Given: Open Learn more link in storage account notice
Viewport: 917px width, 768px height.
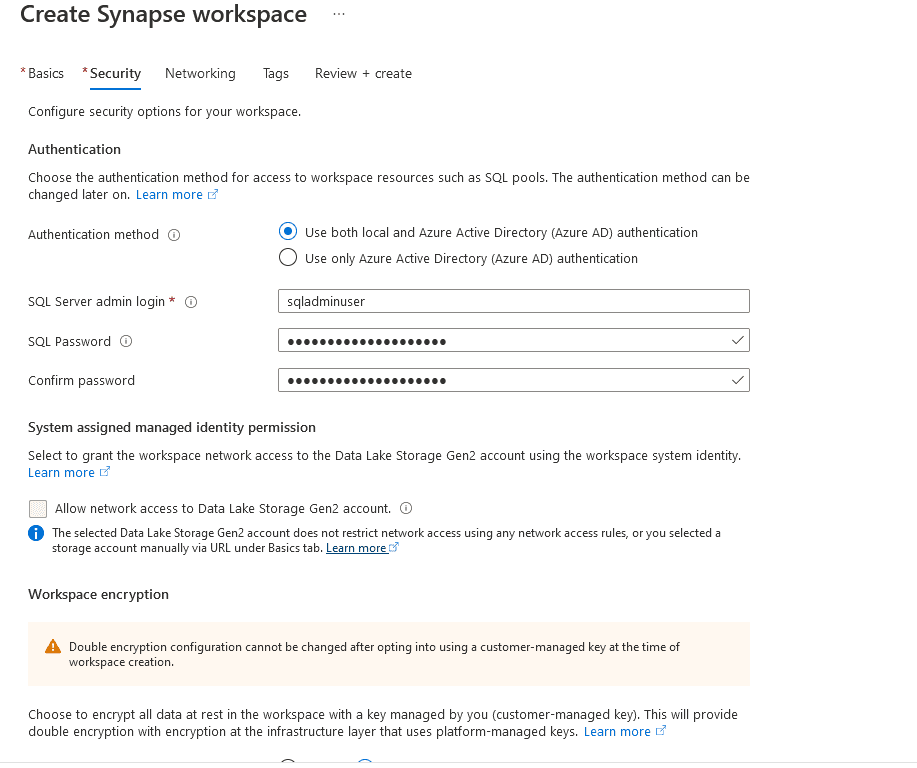Looking at the screenshot, I should tap(356, 548).
